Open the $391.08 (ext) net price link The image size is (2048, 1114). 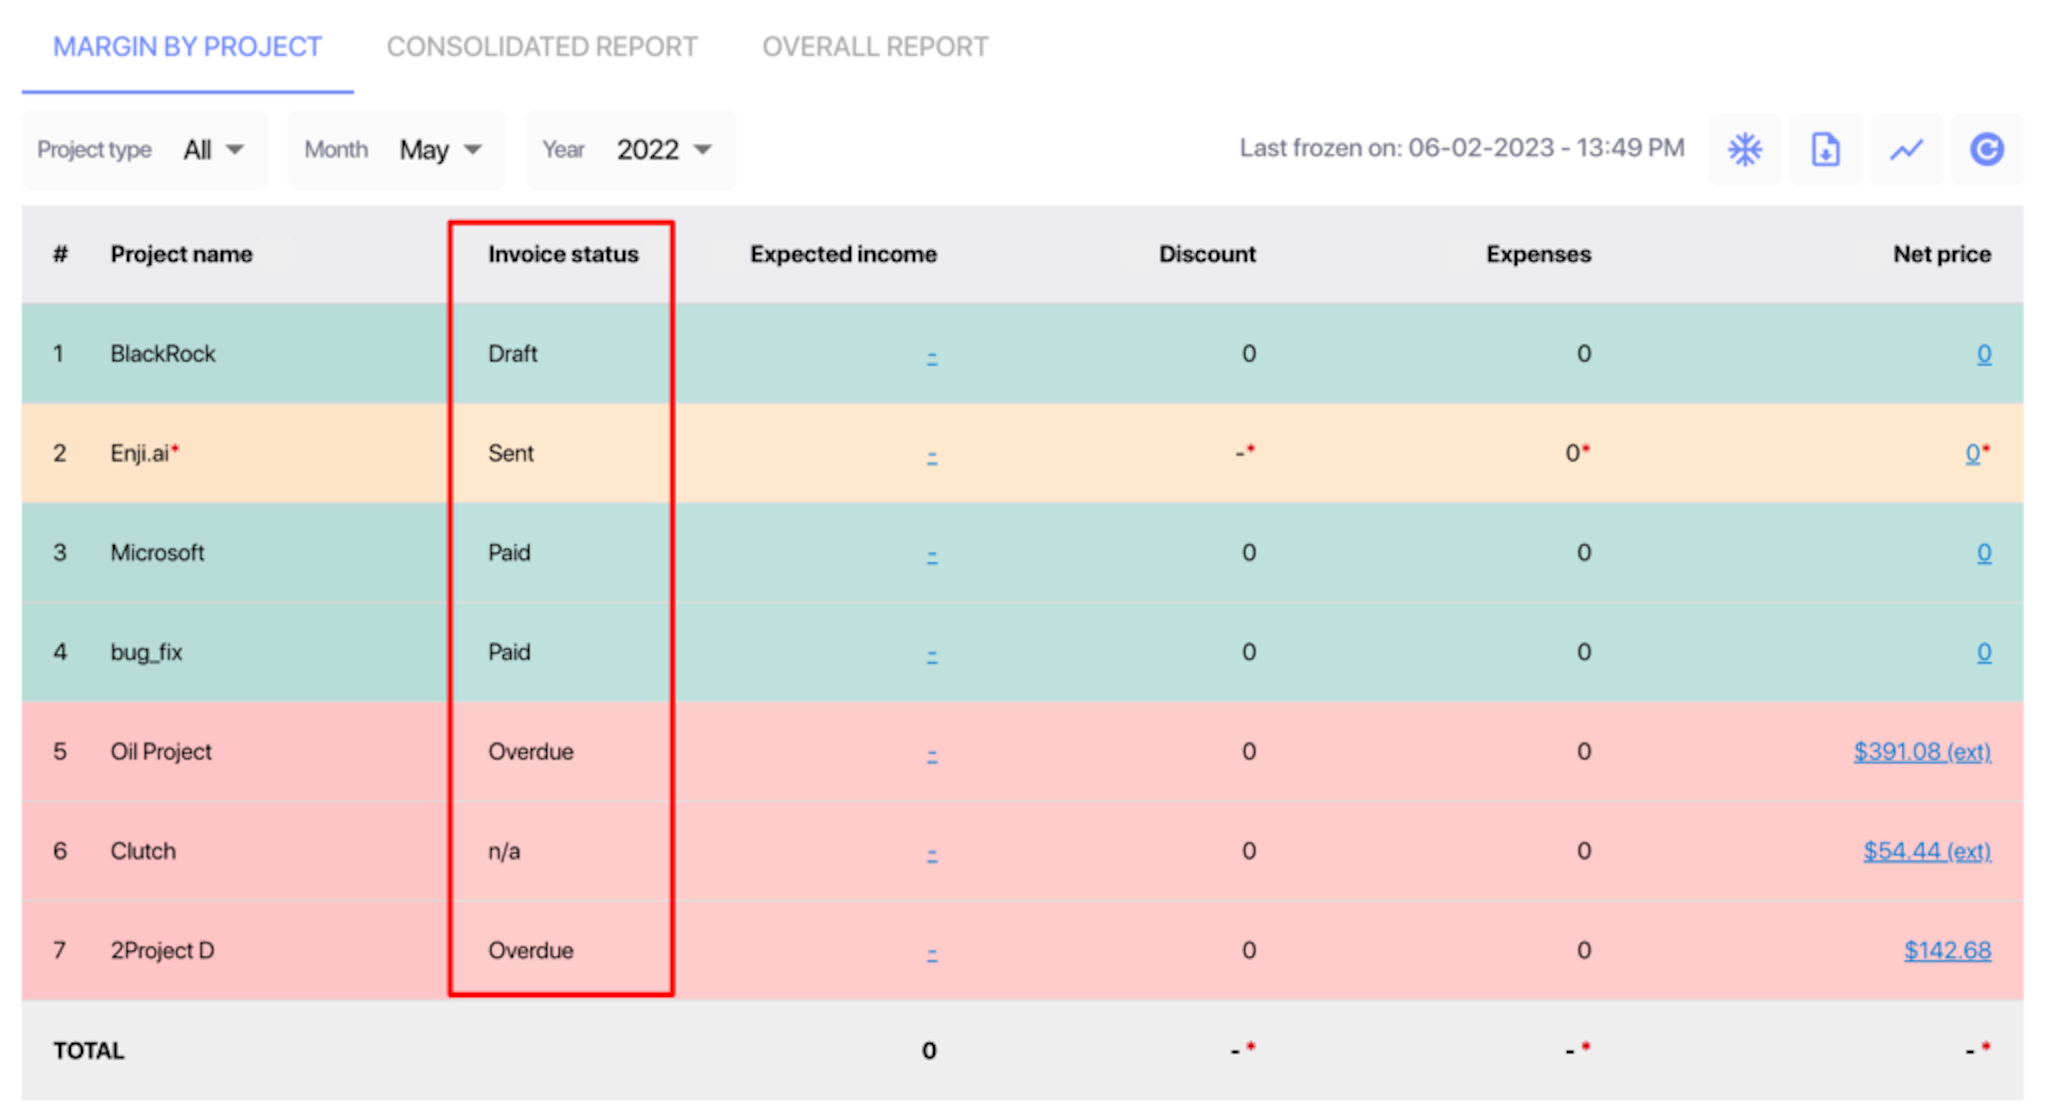pyautogui.click(x=1922, y=752)
